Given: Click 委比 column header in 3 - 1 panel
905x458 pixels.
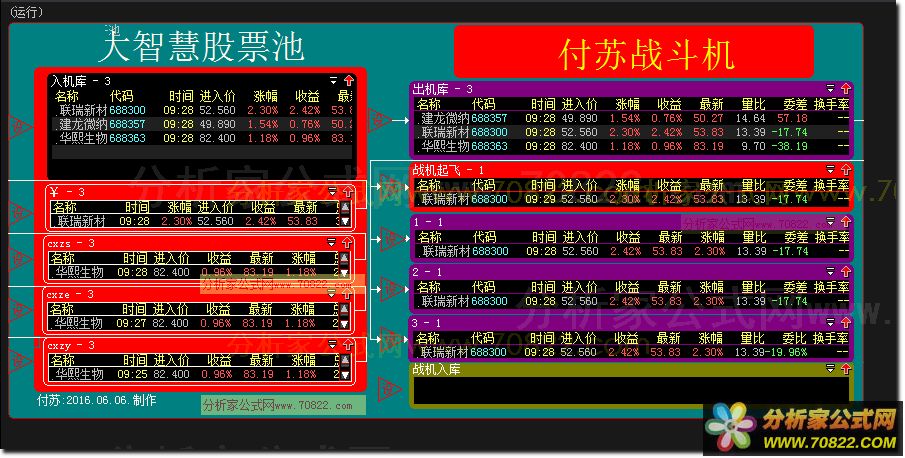Looking at the screenshot, I should tap(794, 338).
